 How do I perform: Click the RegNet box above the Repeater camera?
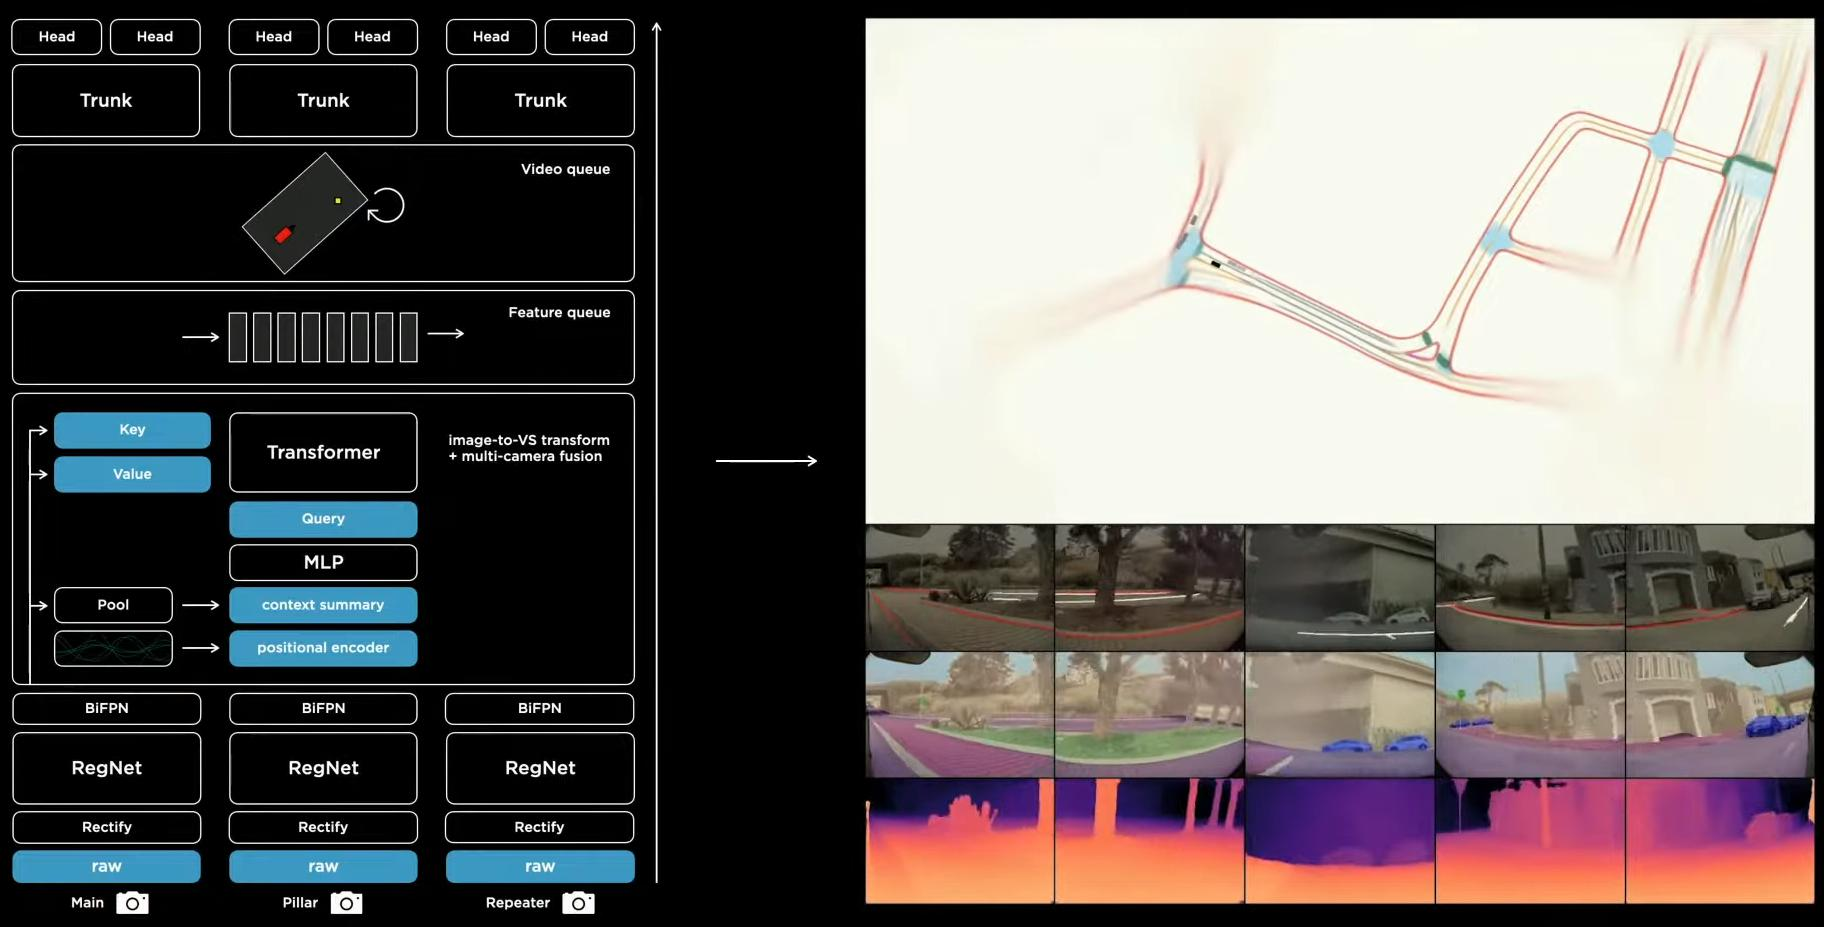tap(540, 768)
